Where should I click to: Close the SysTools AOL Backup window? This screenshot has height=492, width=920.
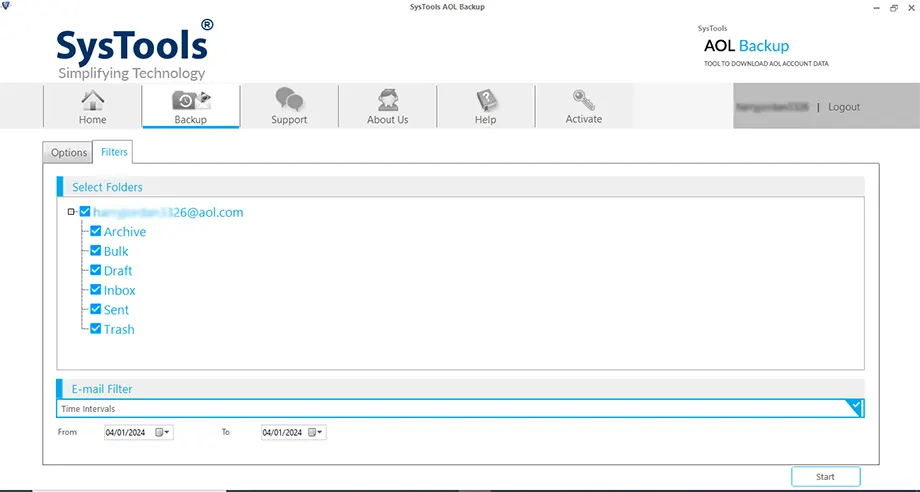911,8
